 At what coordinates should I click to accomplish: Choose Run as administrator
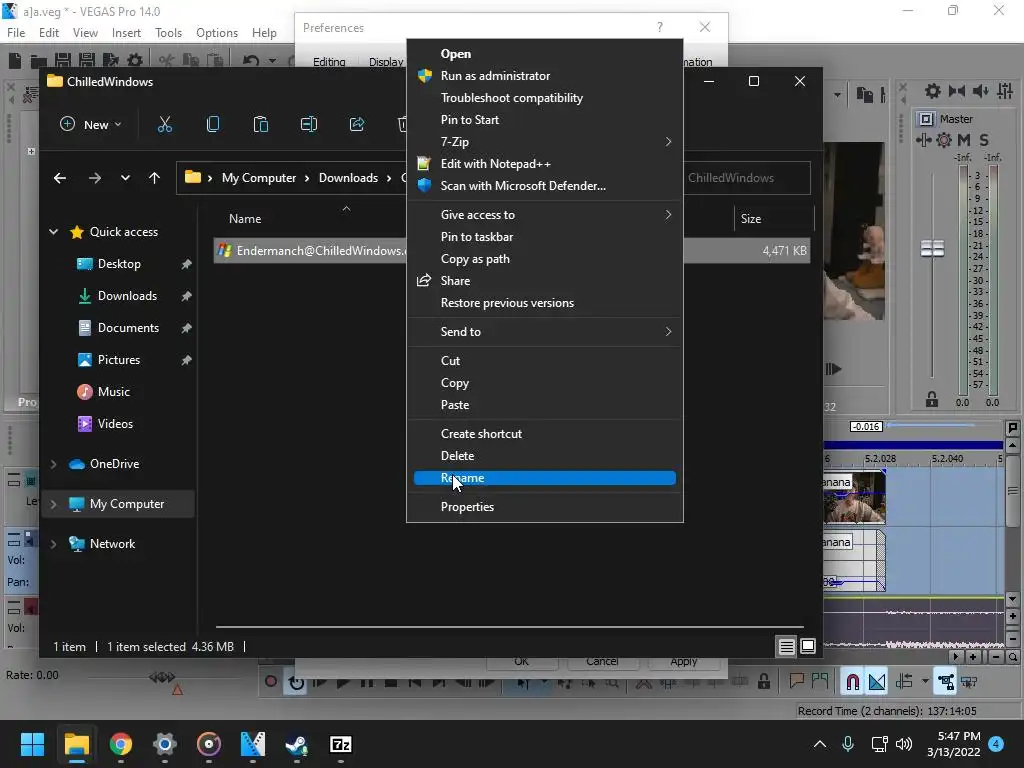[545, 76]
